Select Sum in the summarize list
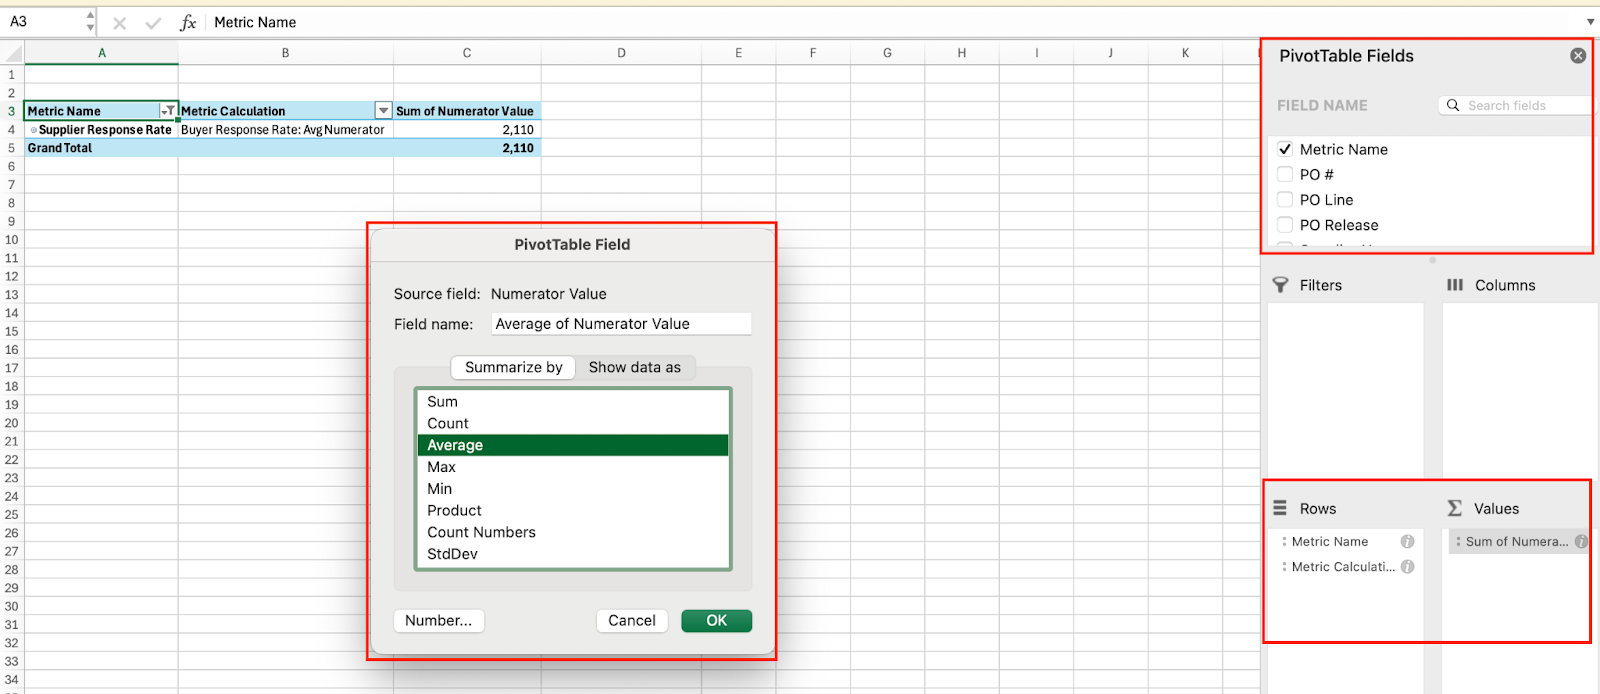1600x694 pixels. pyautogui.click(x=573, y=402)
